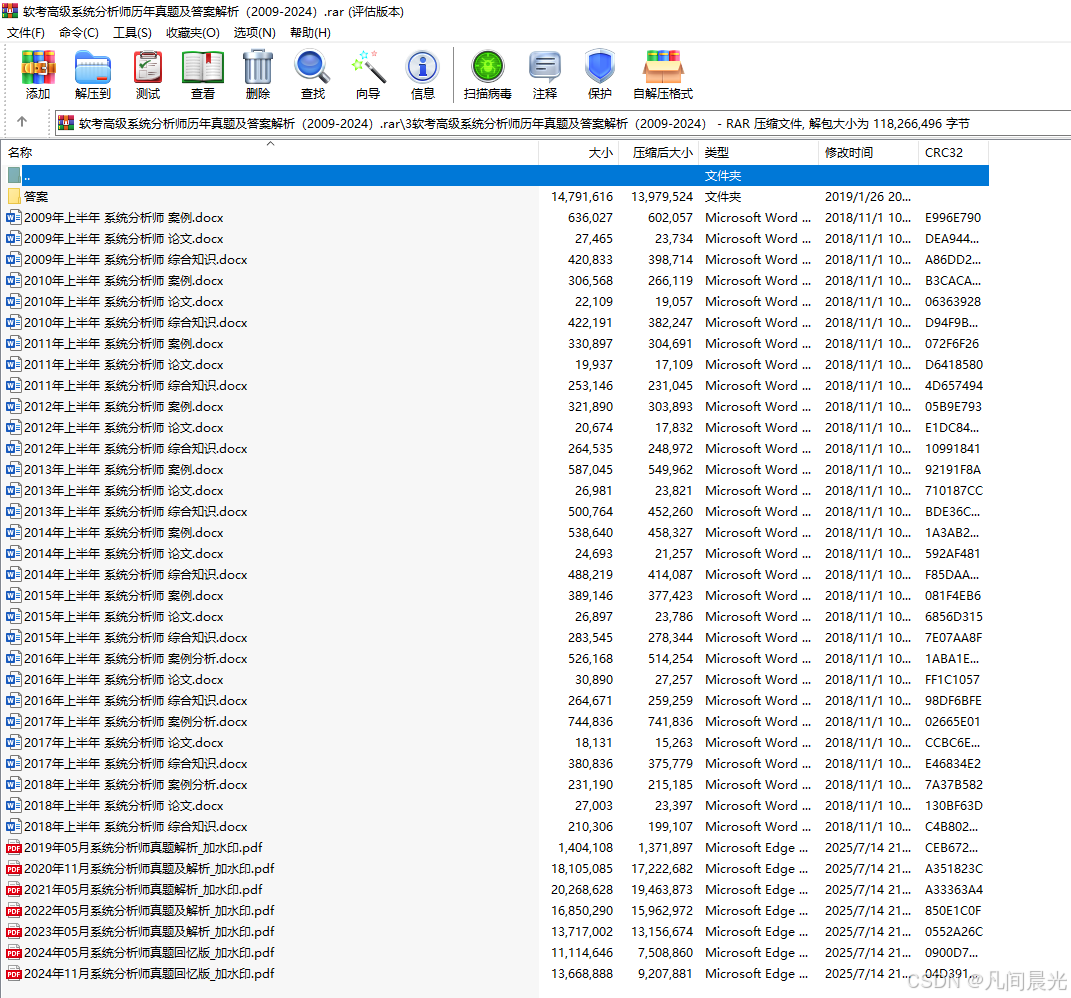Click Word icon of 2009年上半年 案例.docx
The width and height of the screenshot is (1071, 998).
[x=14, y=218]
